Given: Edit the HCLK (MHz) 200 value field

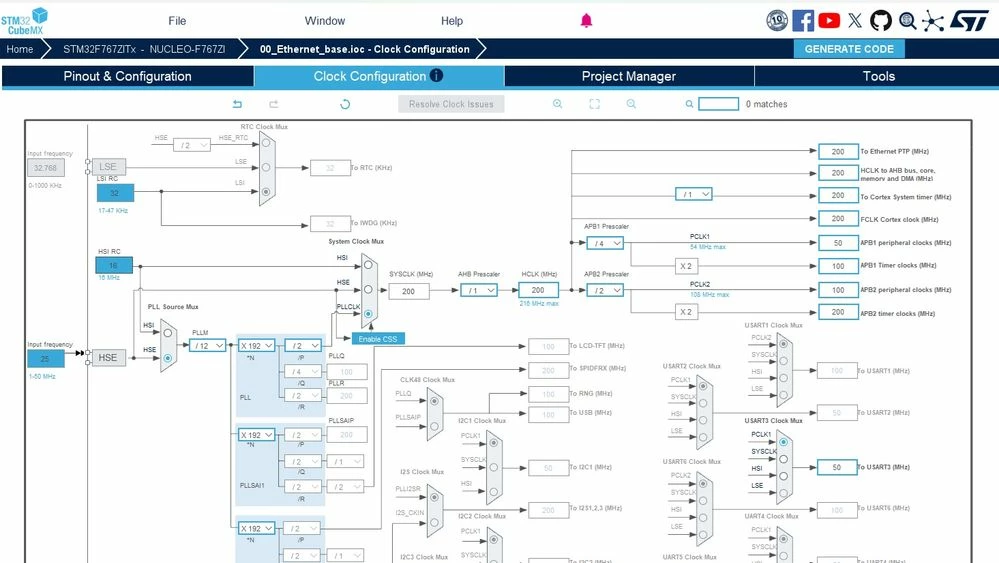Looking at the screenshot, I should pyautogui.click(x=538, y=290).
